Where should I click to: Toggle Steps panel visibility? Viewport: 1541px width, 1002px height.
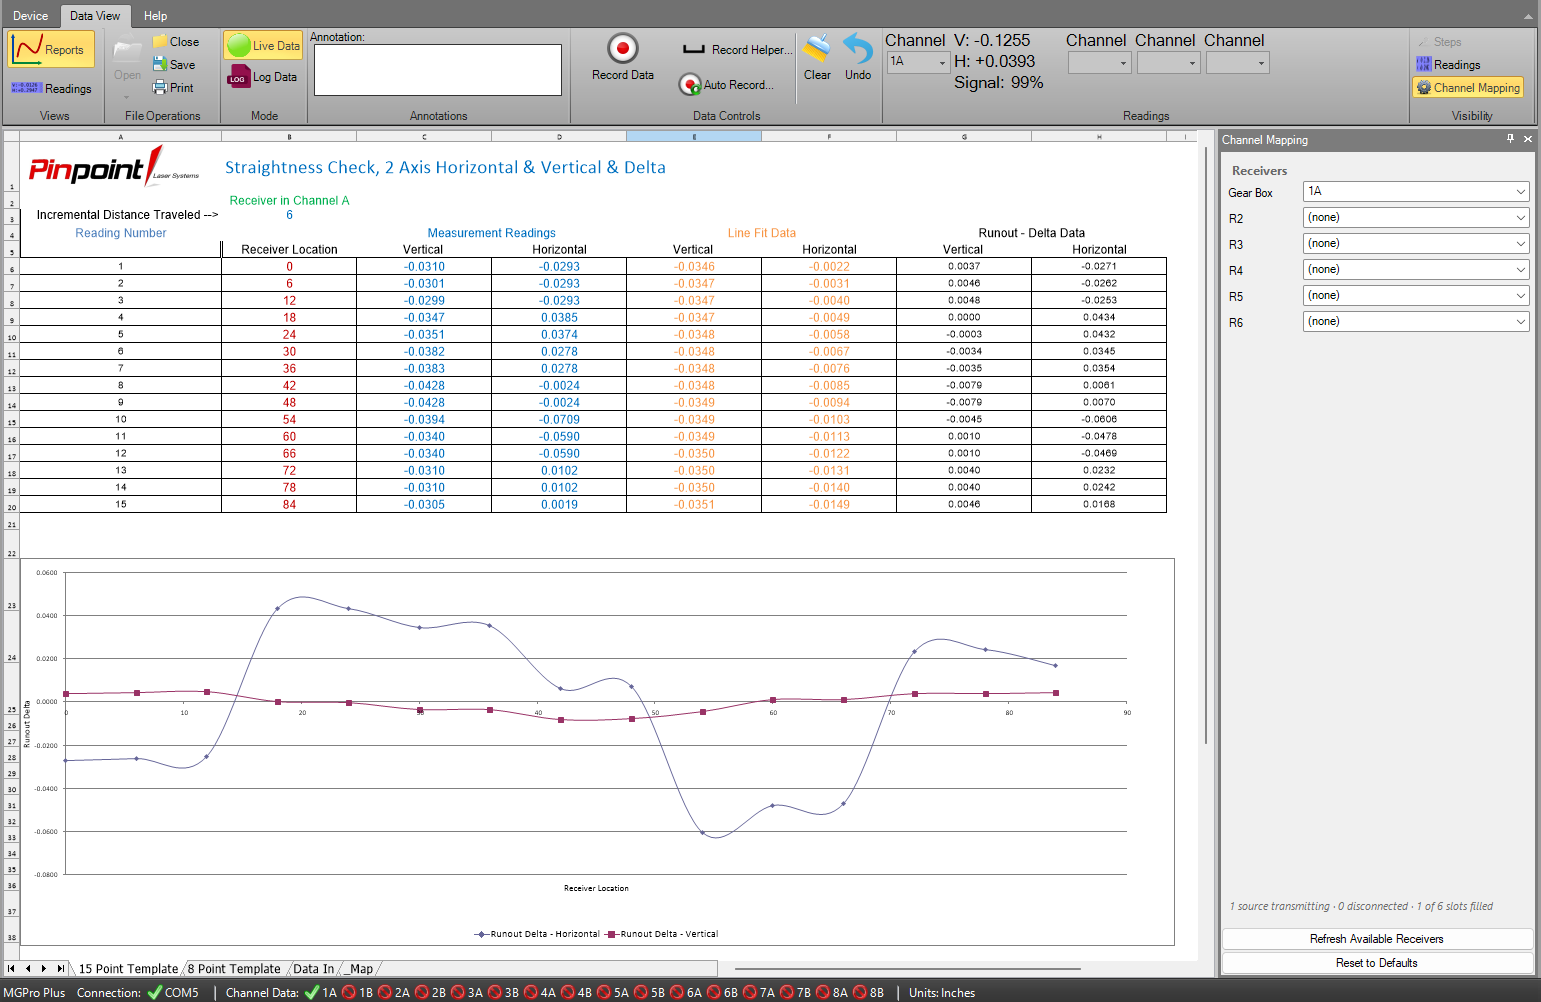pos(1439,42)
